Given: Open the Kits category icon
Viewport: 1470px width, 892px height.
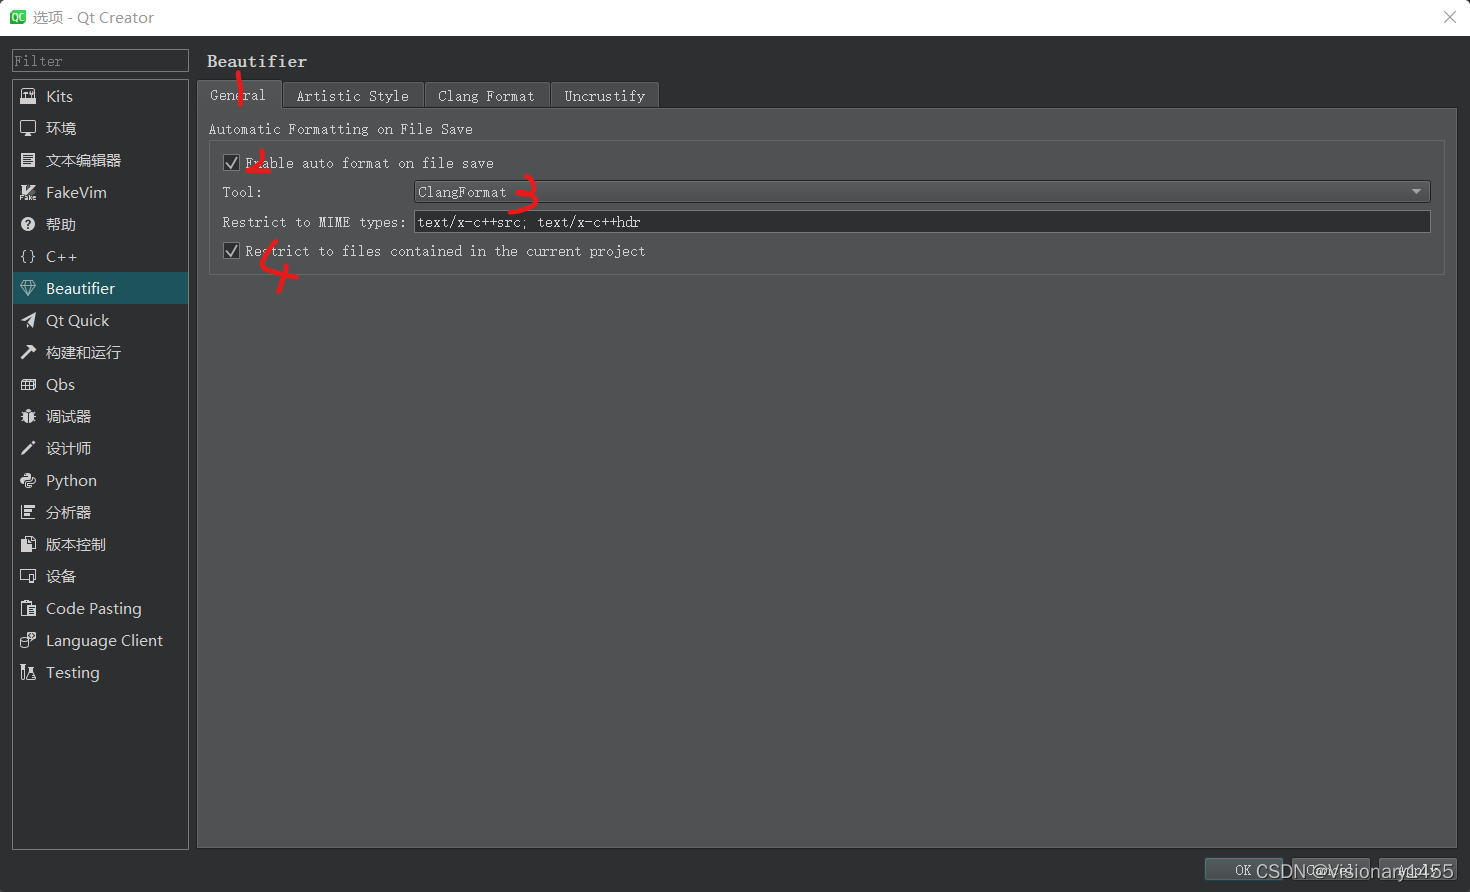Looking at the screenshot, I should tap(28, 96).
